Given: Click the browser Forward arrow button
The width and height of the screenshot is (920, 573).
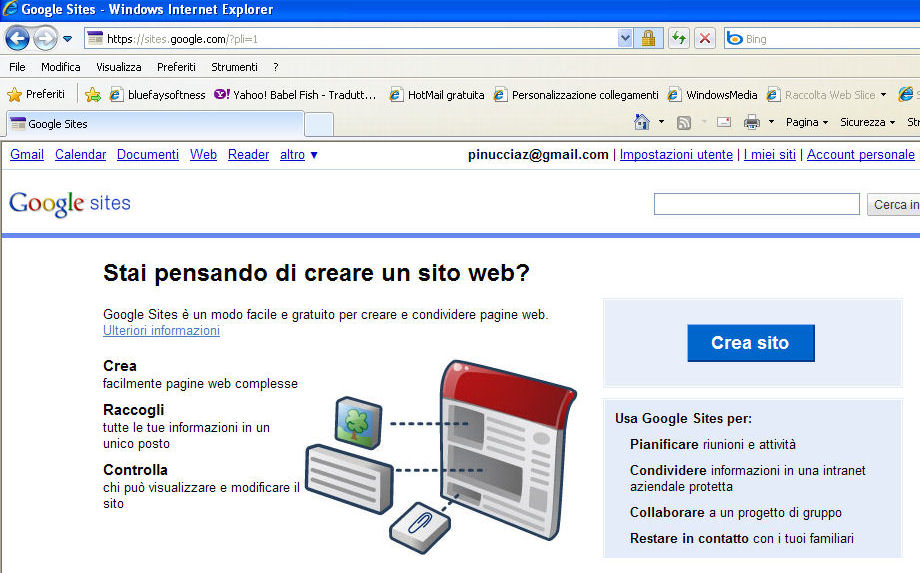Looking at the screenshot, I should point(45,39).
